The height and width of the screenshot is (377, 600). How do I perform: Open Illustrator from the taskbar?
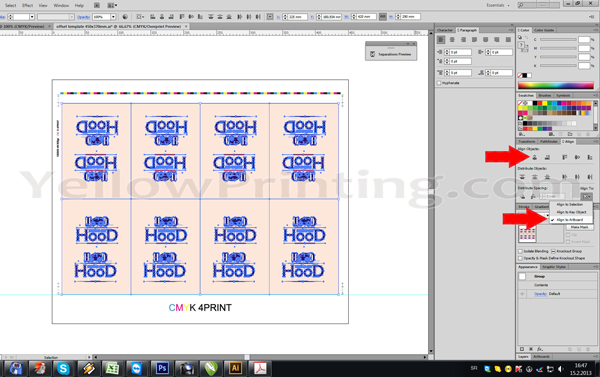pyautogui.click(x=235, y=368)
